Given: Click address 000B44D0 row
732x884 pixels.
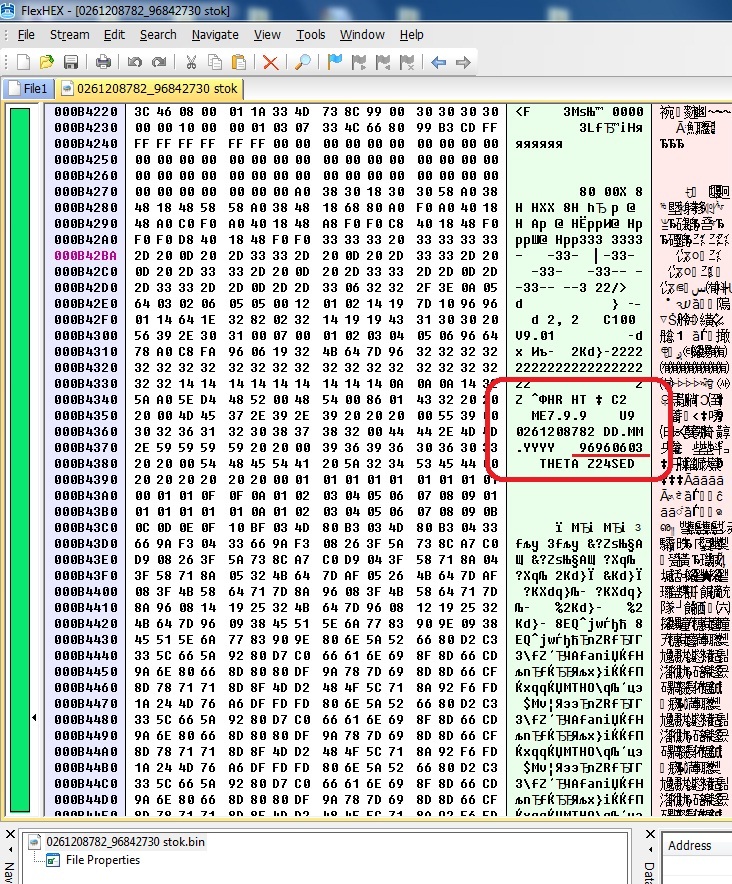Looking at the screenshot, I should [x=86, y=799].
